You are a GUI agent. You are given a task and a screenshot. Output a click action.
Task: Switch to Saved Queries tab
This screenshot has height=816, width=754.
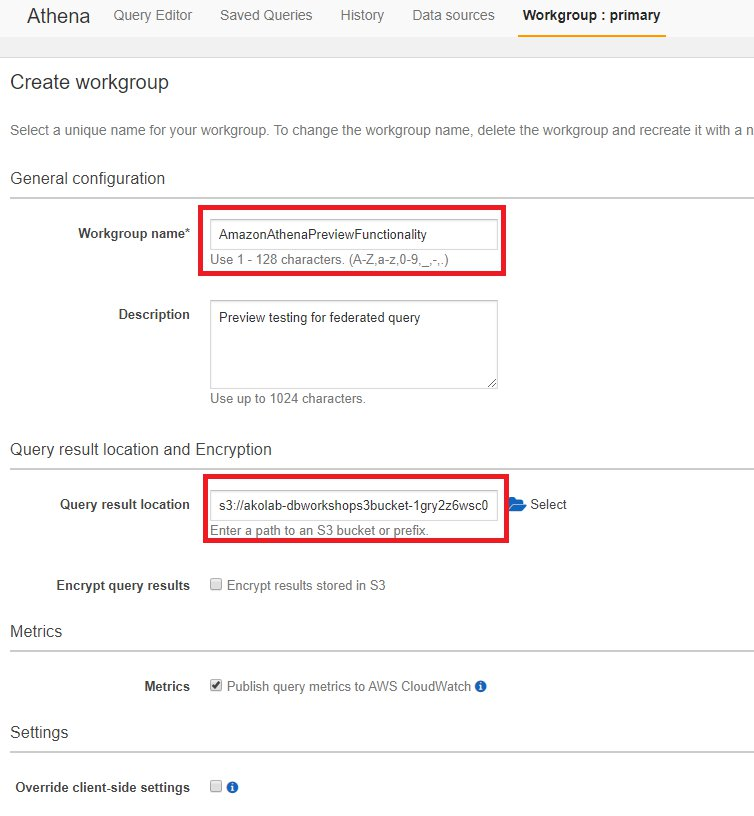[266, 16]
